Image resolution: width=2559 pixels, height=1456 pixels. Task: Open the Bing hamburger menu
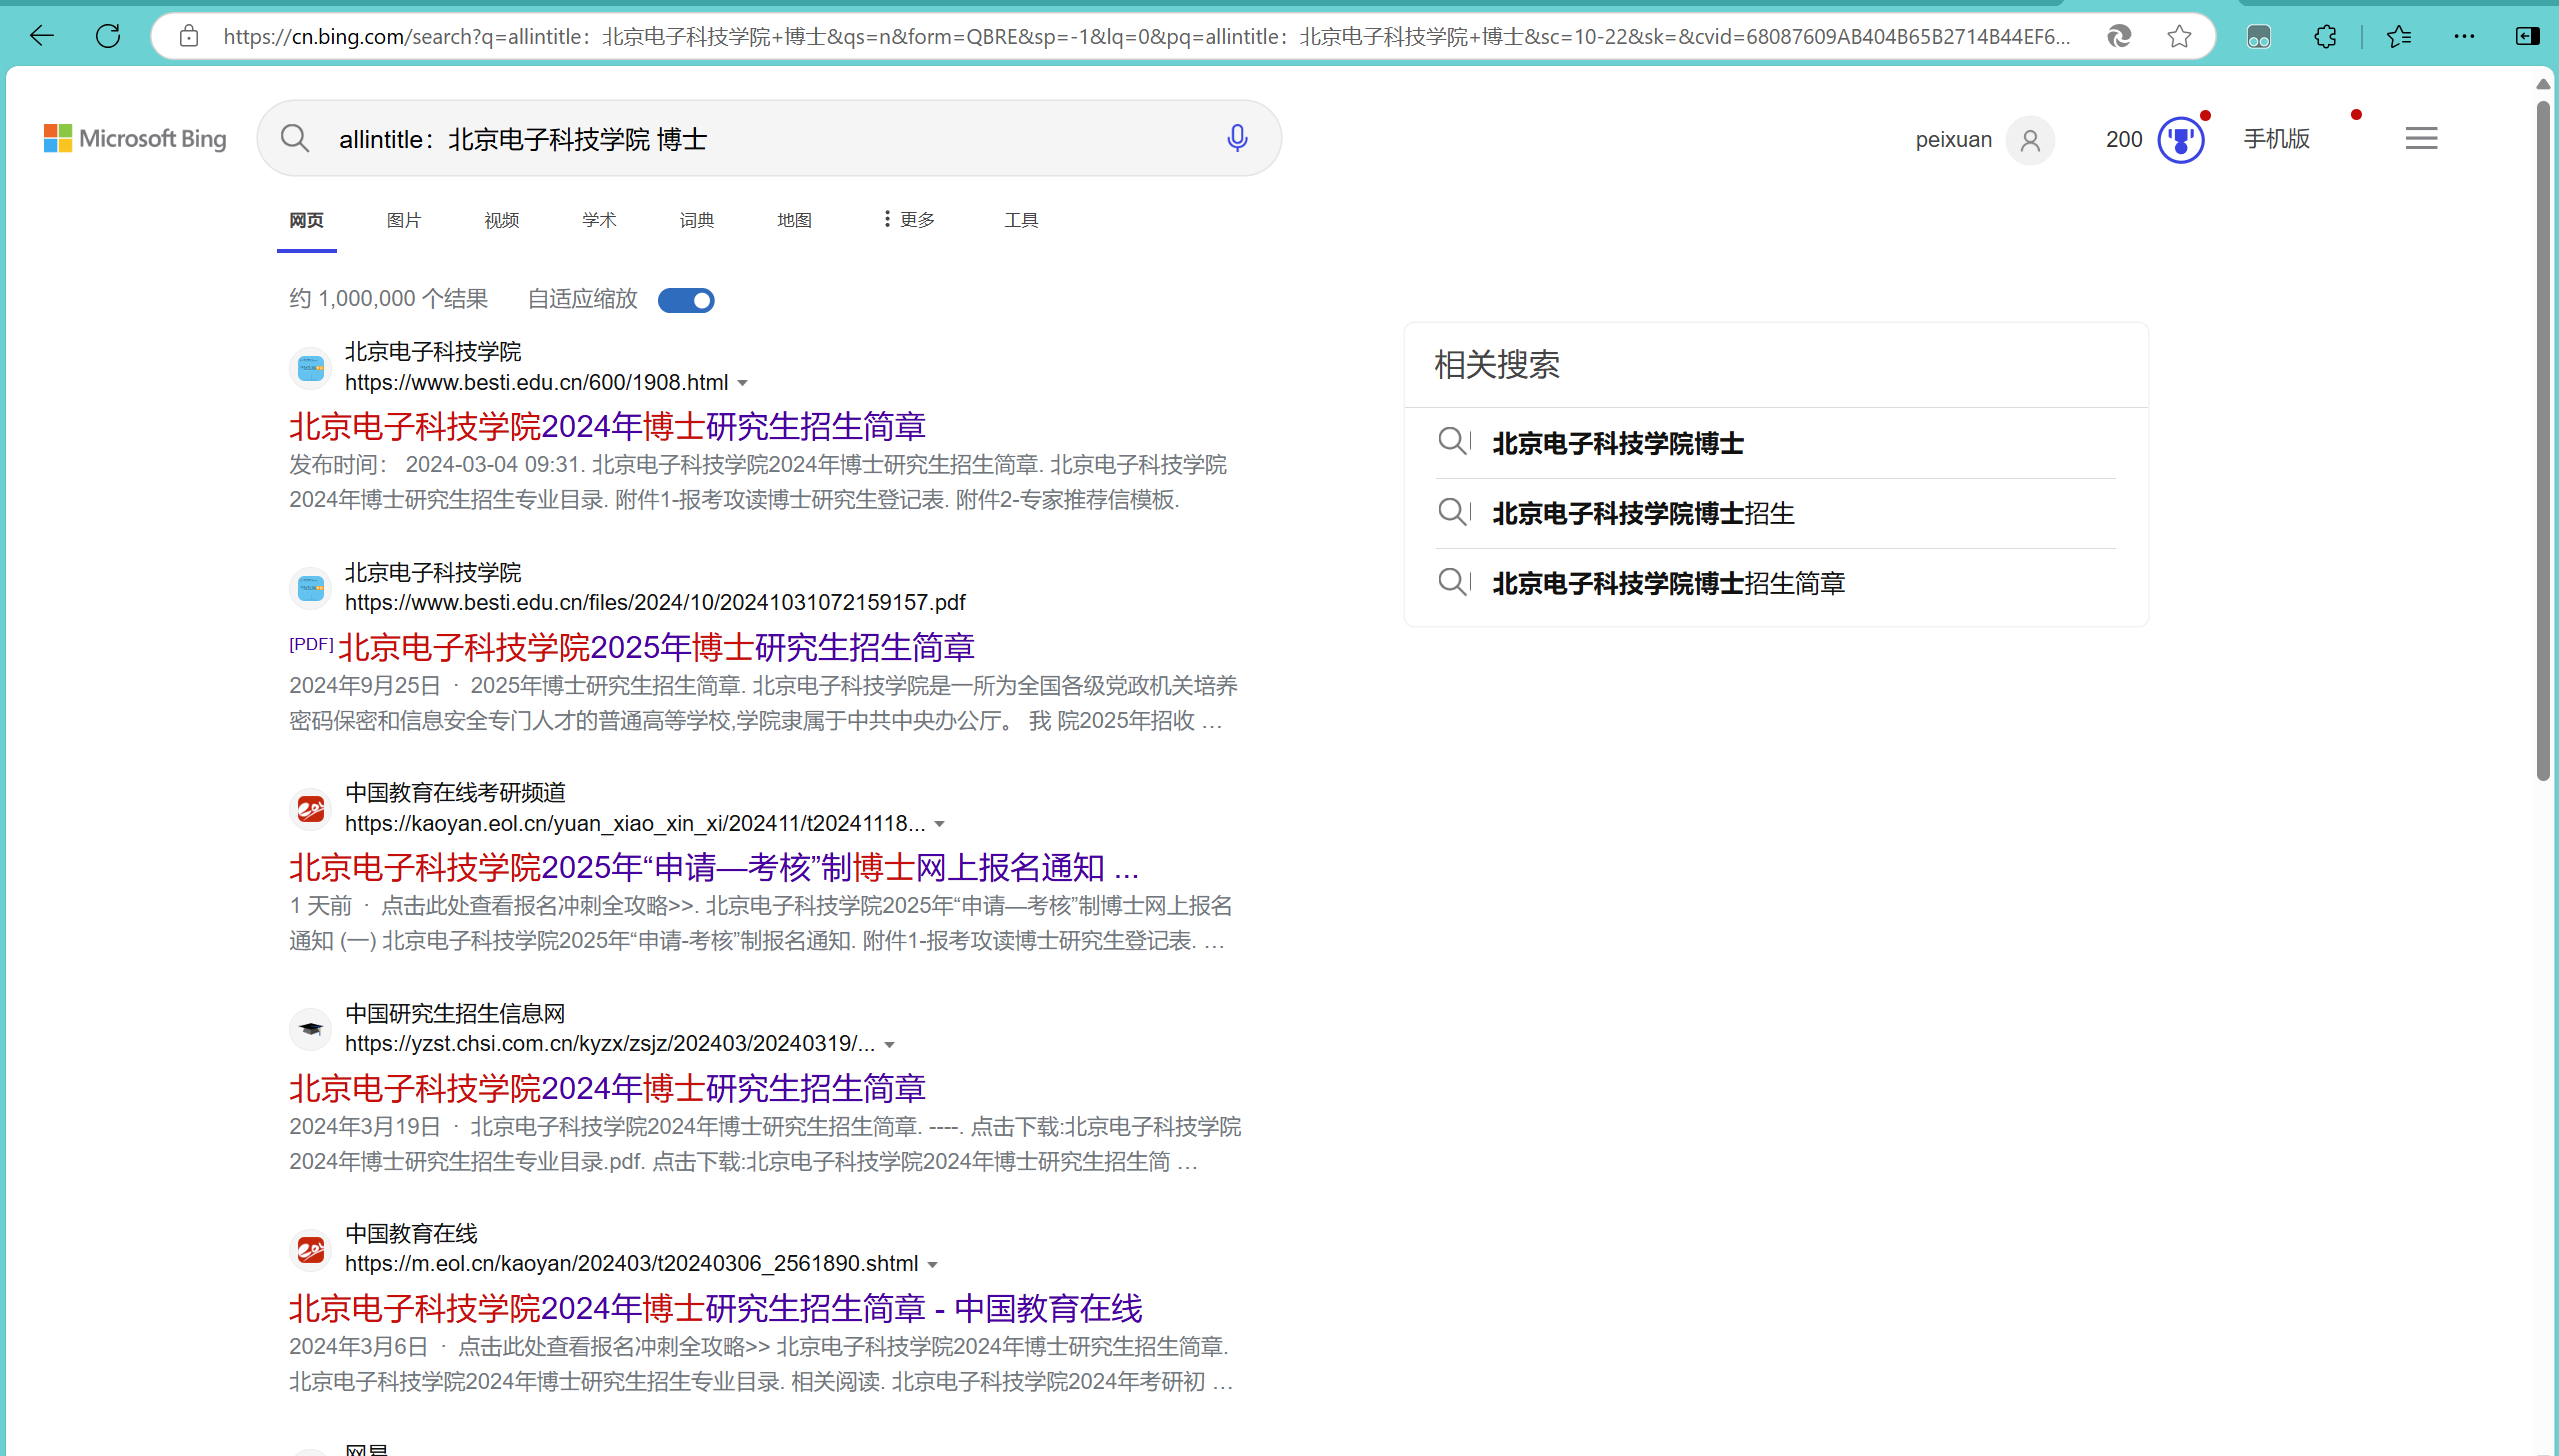2421,138
